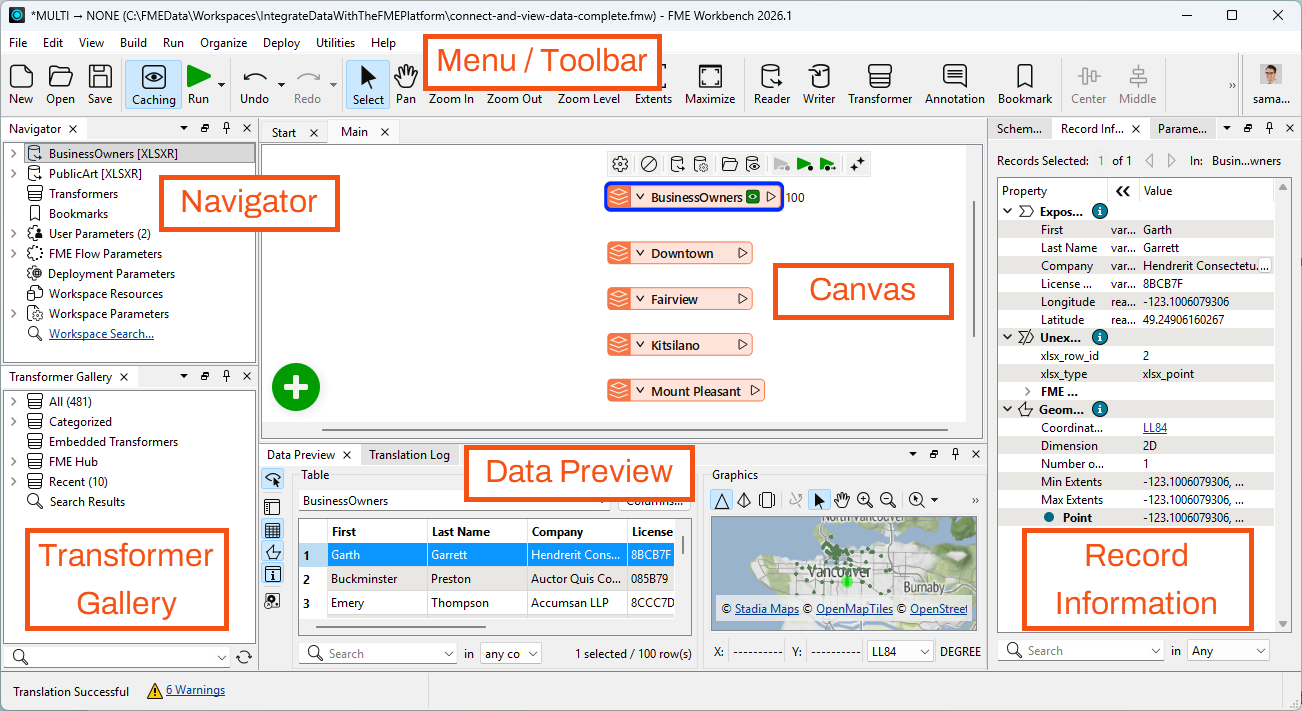Collapse the Geometry section in Record Information
Viewport: 1302px width, 711px height.
pos(1007,409)
